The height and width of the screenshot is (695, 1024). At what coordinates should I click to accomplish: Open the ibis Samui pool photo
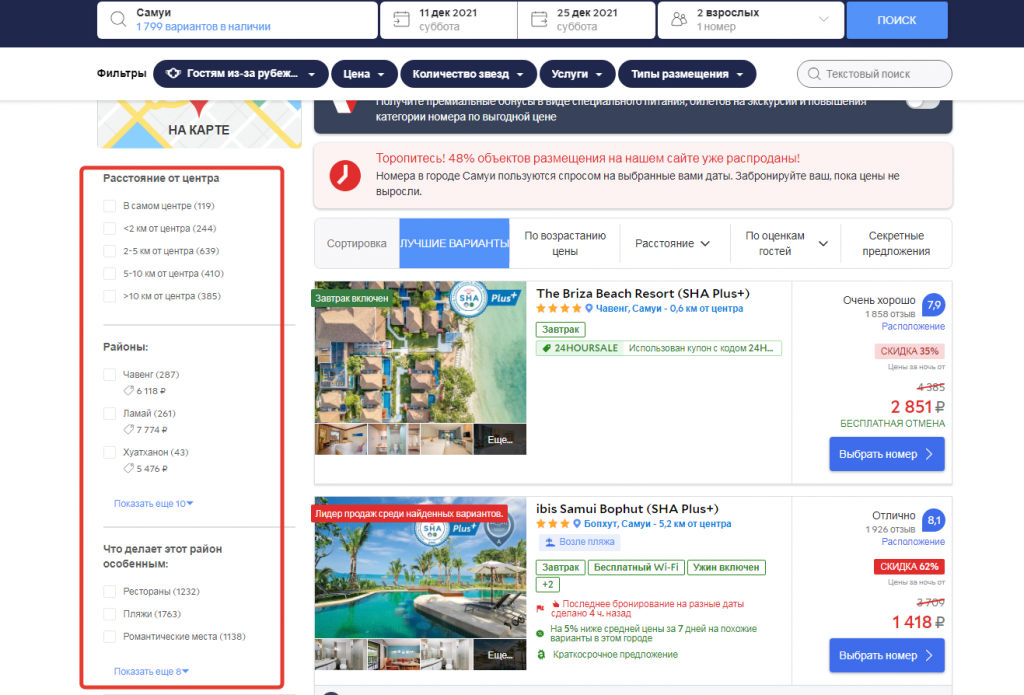(x=421, y=568)
